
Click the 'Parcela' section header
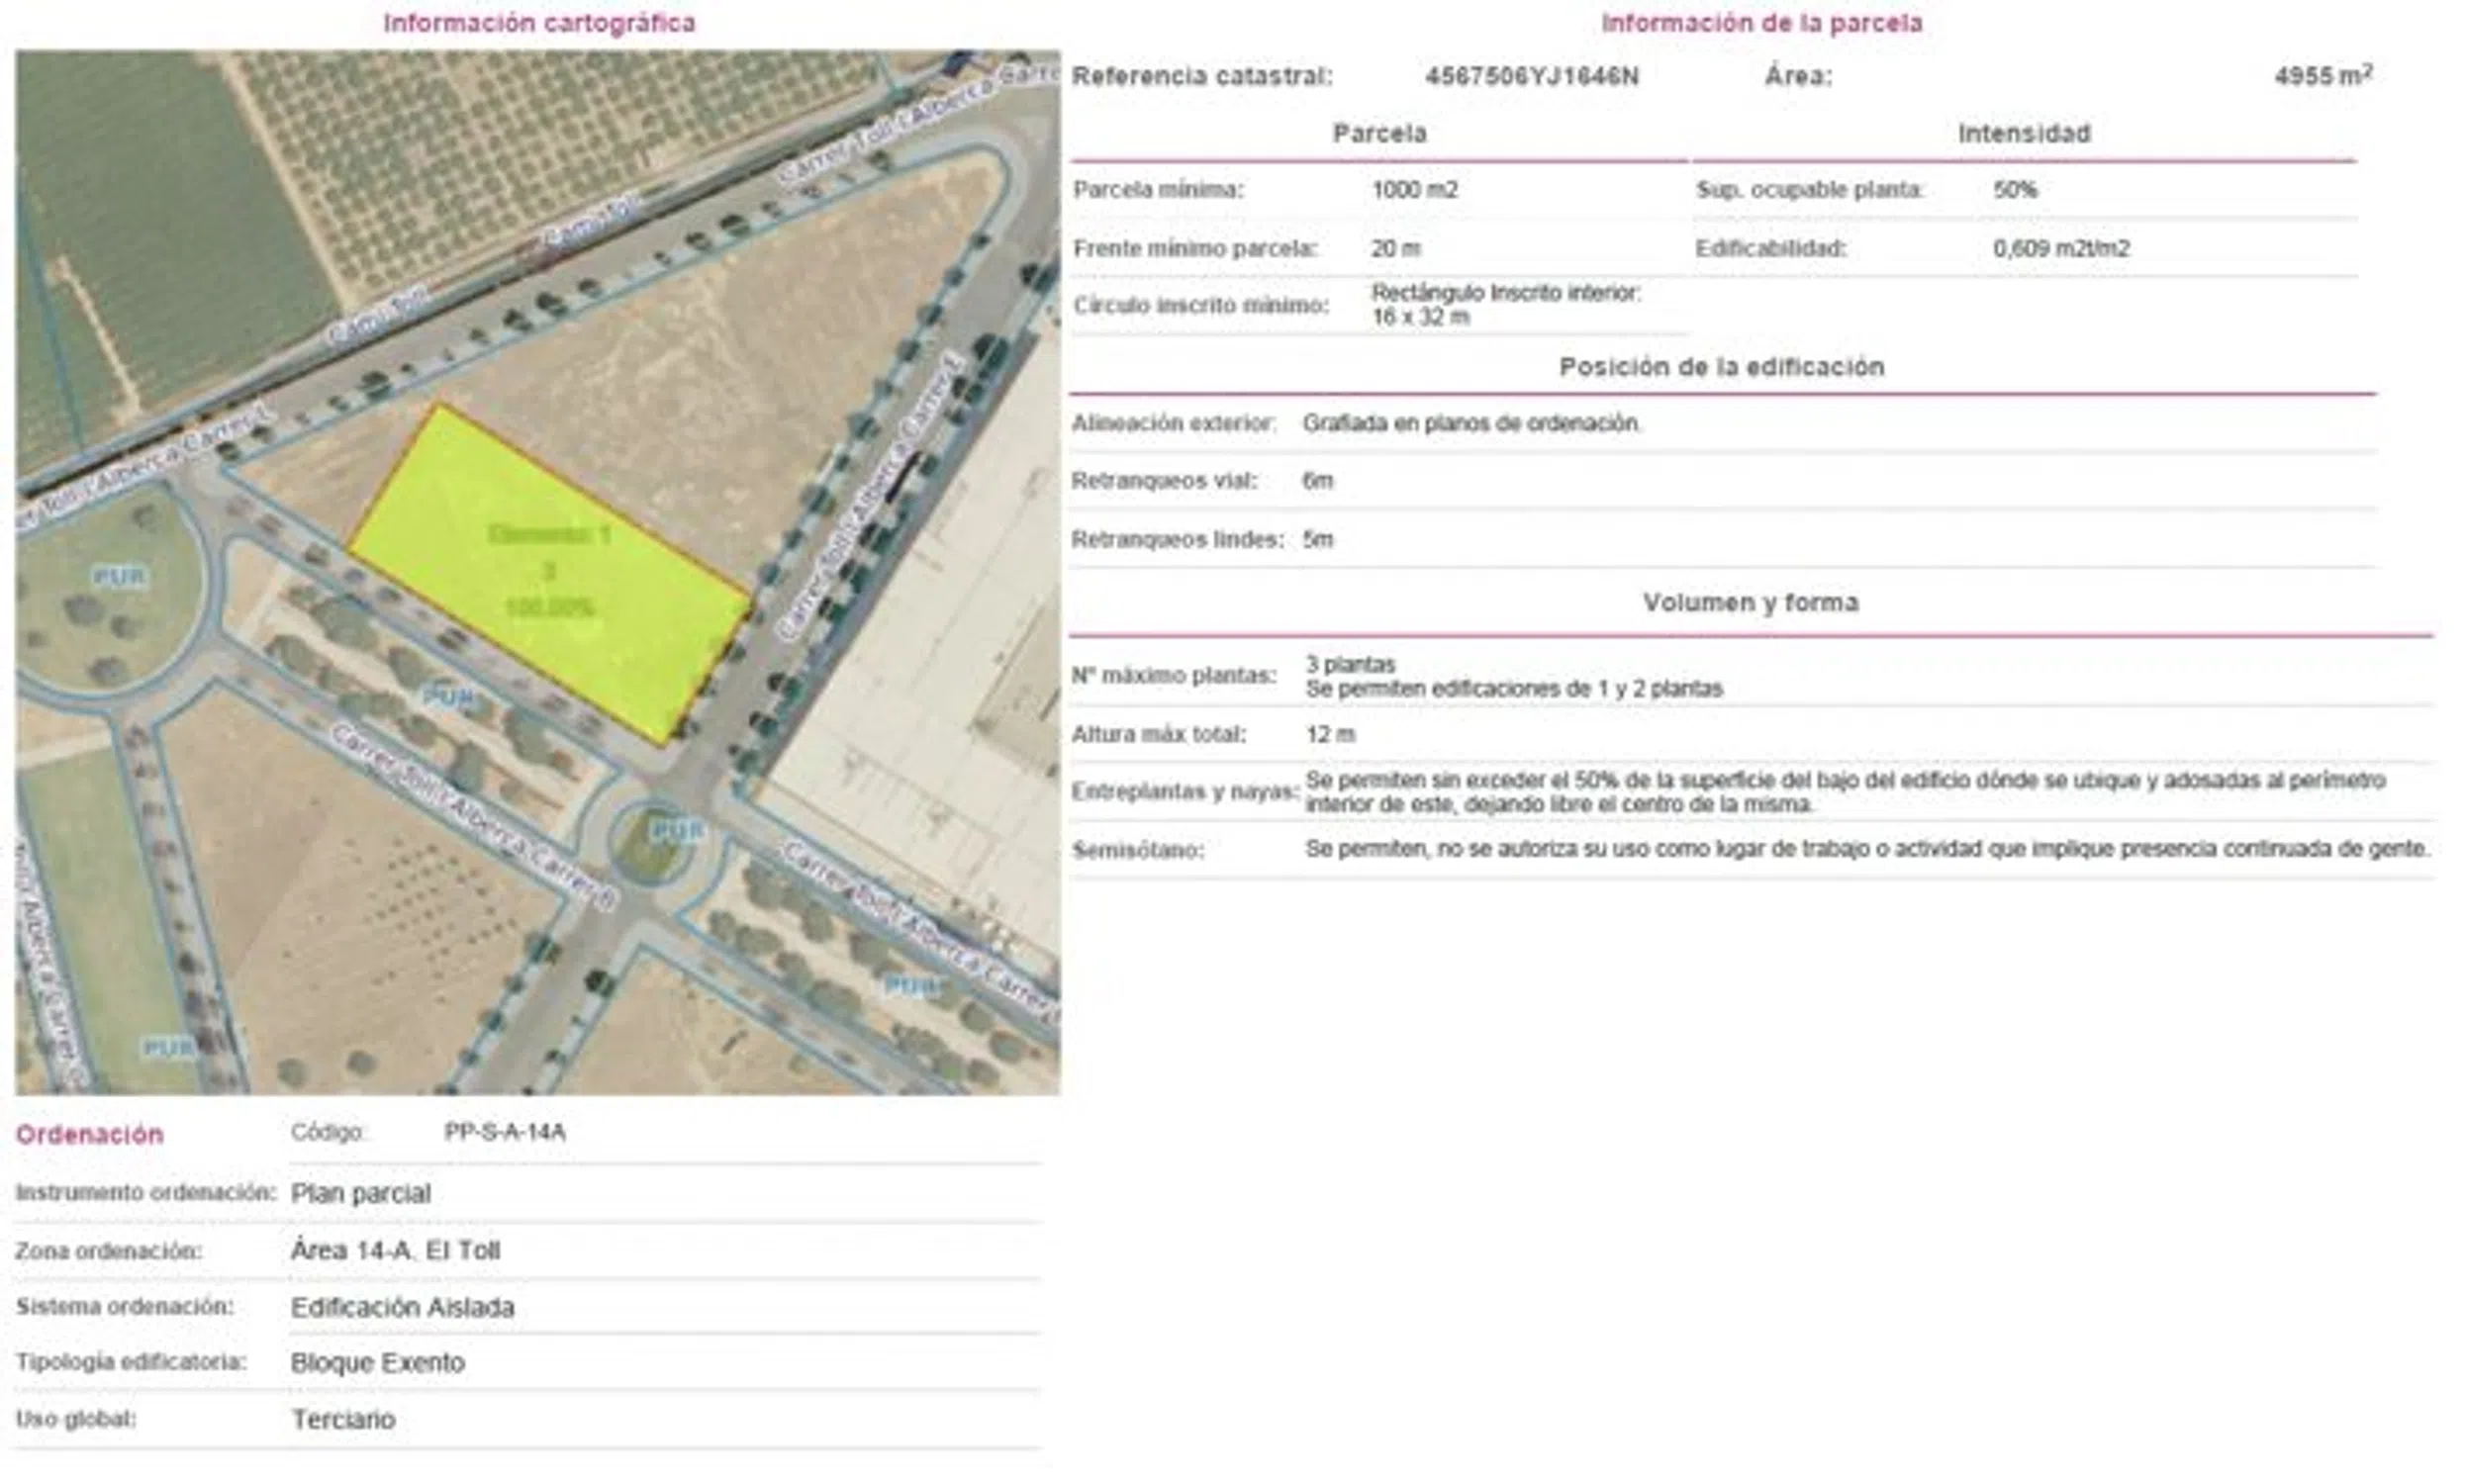pos(1379,133)
